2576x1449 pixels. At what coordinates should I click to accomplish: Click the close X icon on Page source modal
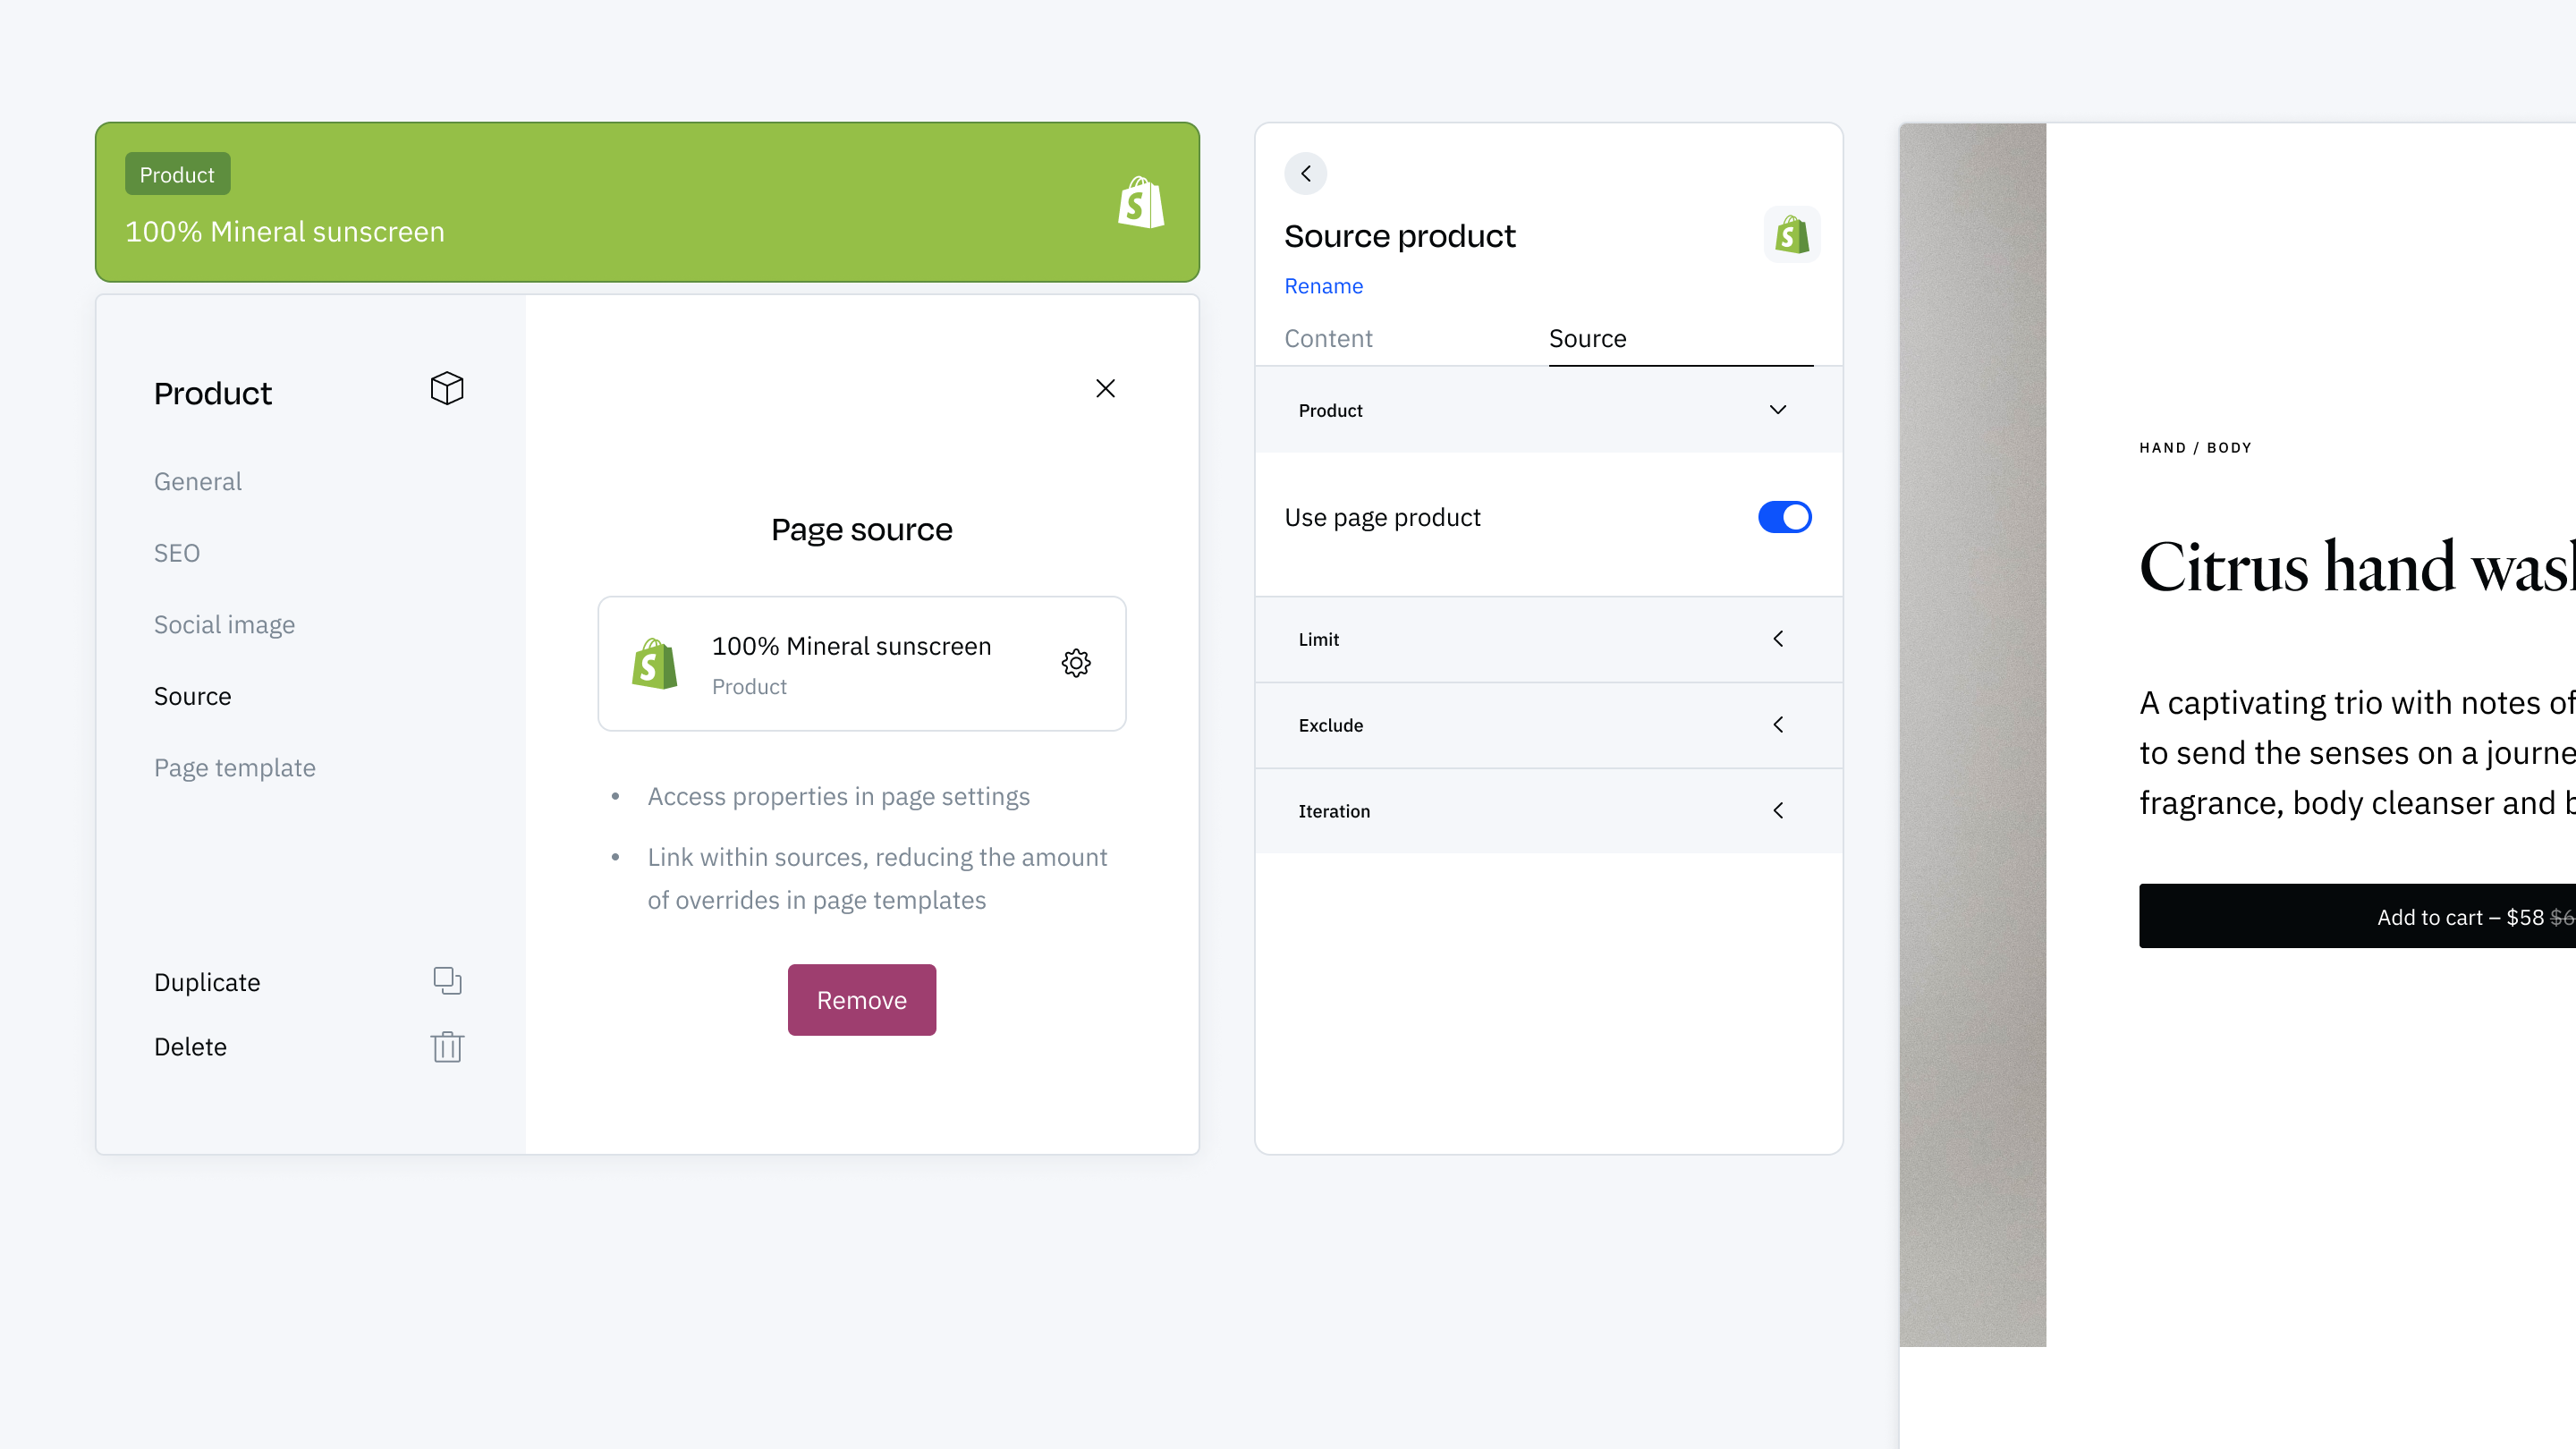[x=1104, y=387]
